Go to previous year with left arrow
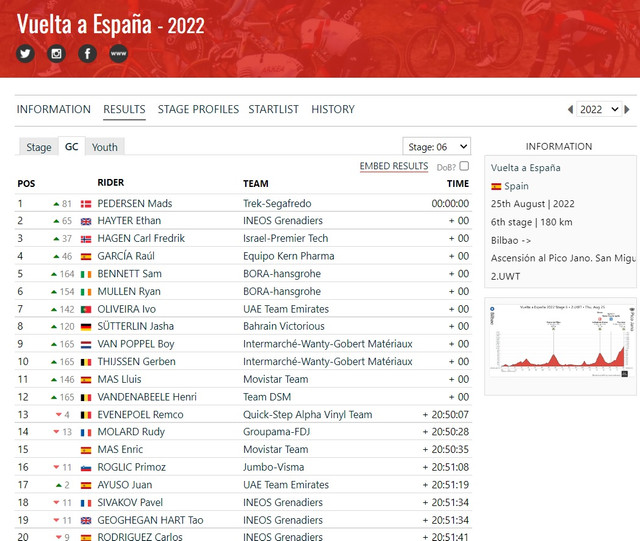The height and width of the screenshot is (541, 640). click(570, 109)
